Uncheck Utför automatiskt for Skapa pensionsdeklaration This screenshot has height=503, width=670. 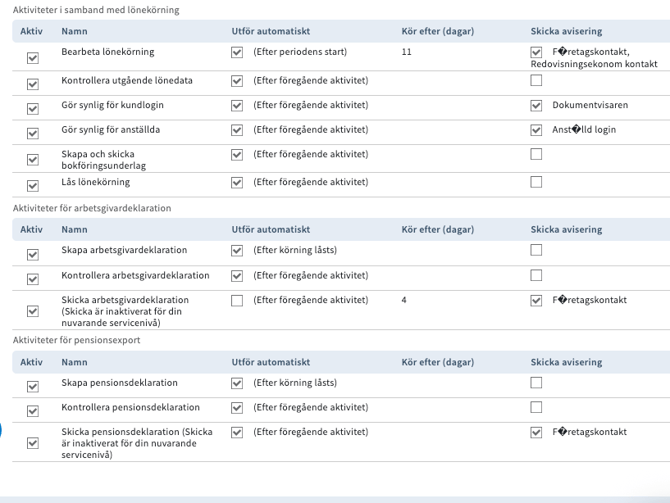coord(237,383)
